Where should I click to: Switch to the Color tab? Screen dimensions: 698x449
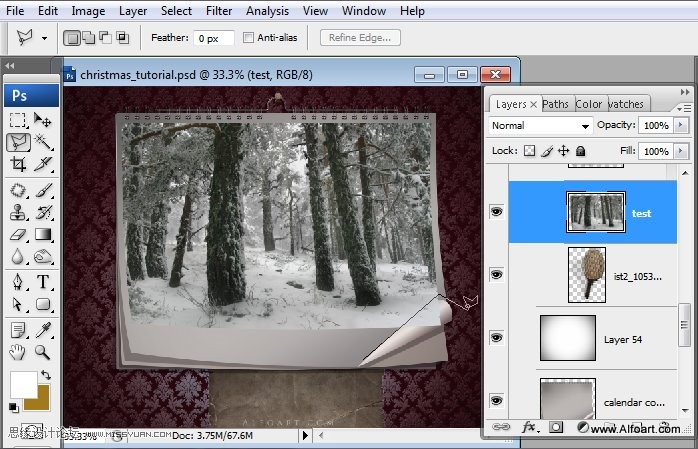pyautogui.click(x=588, y=104)
